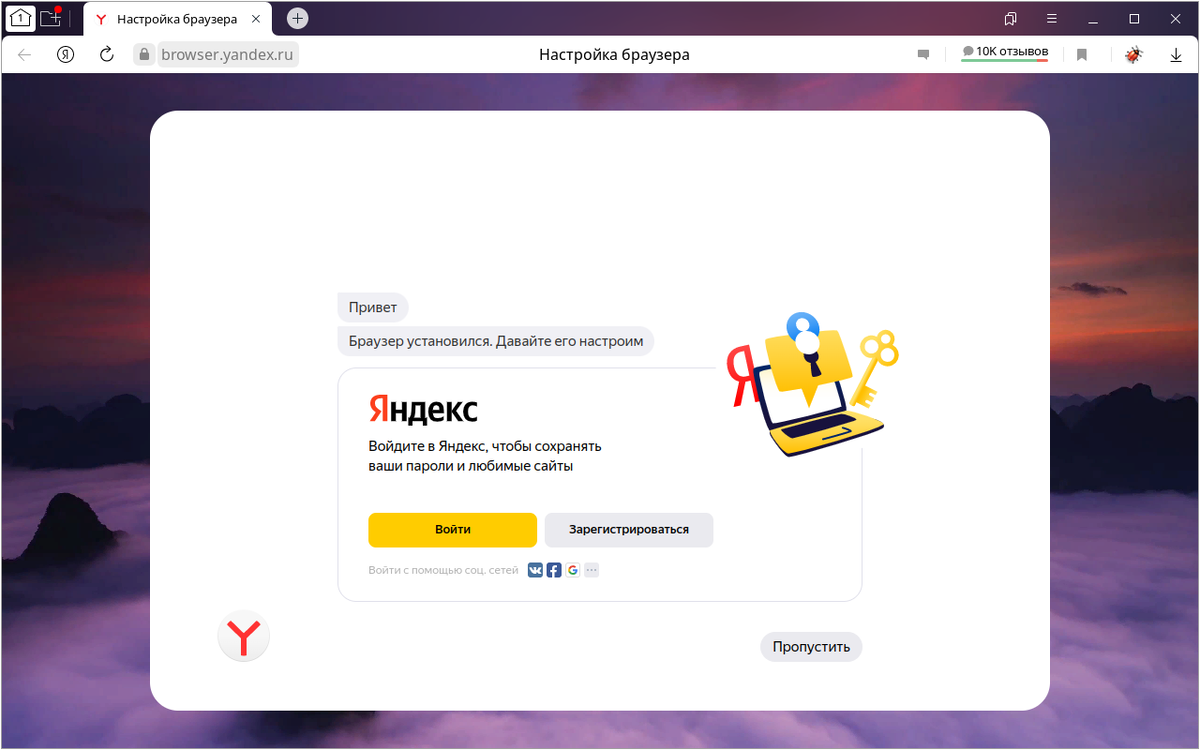Open the browser hamburger menu
The image size is (1200, 750).
(1051, 18)
